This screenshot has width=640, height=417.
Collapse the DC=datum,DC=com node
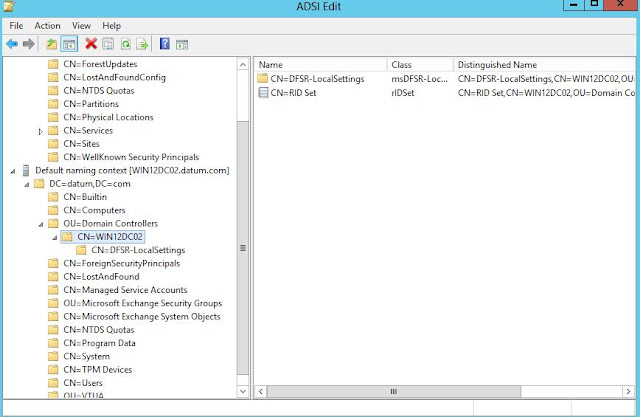coord(27,184)
